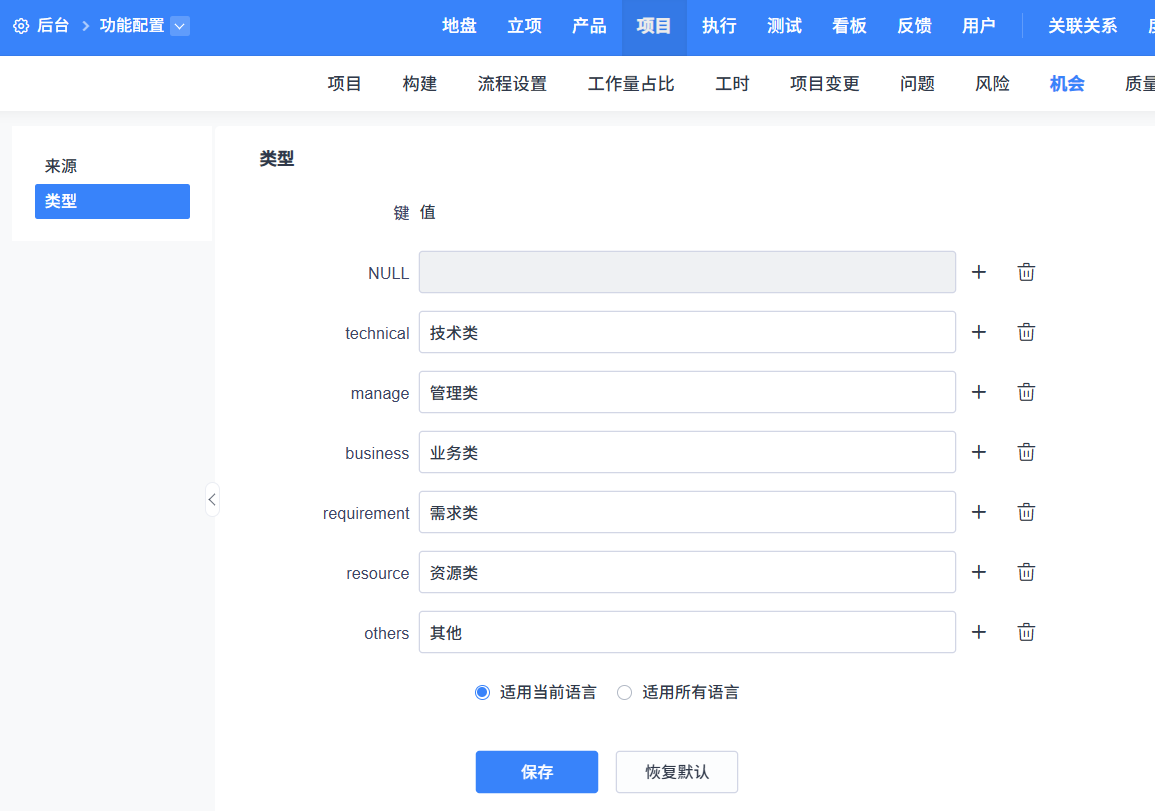
Task: Collapse the left sidebar panel
Action: point(212,499)
